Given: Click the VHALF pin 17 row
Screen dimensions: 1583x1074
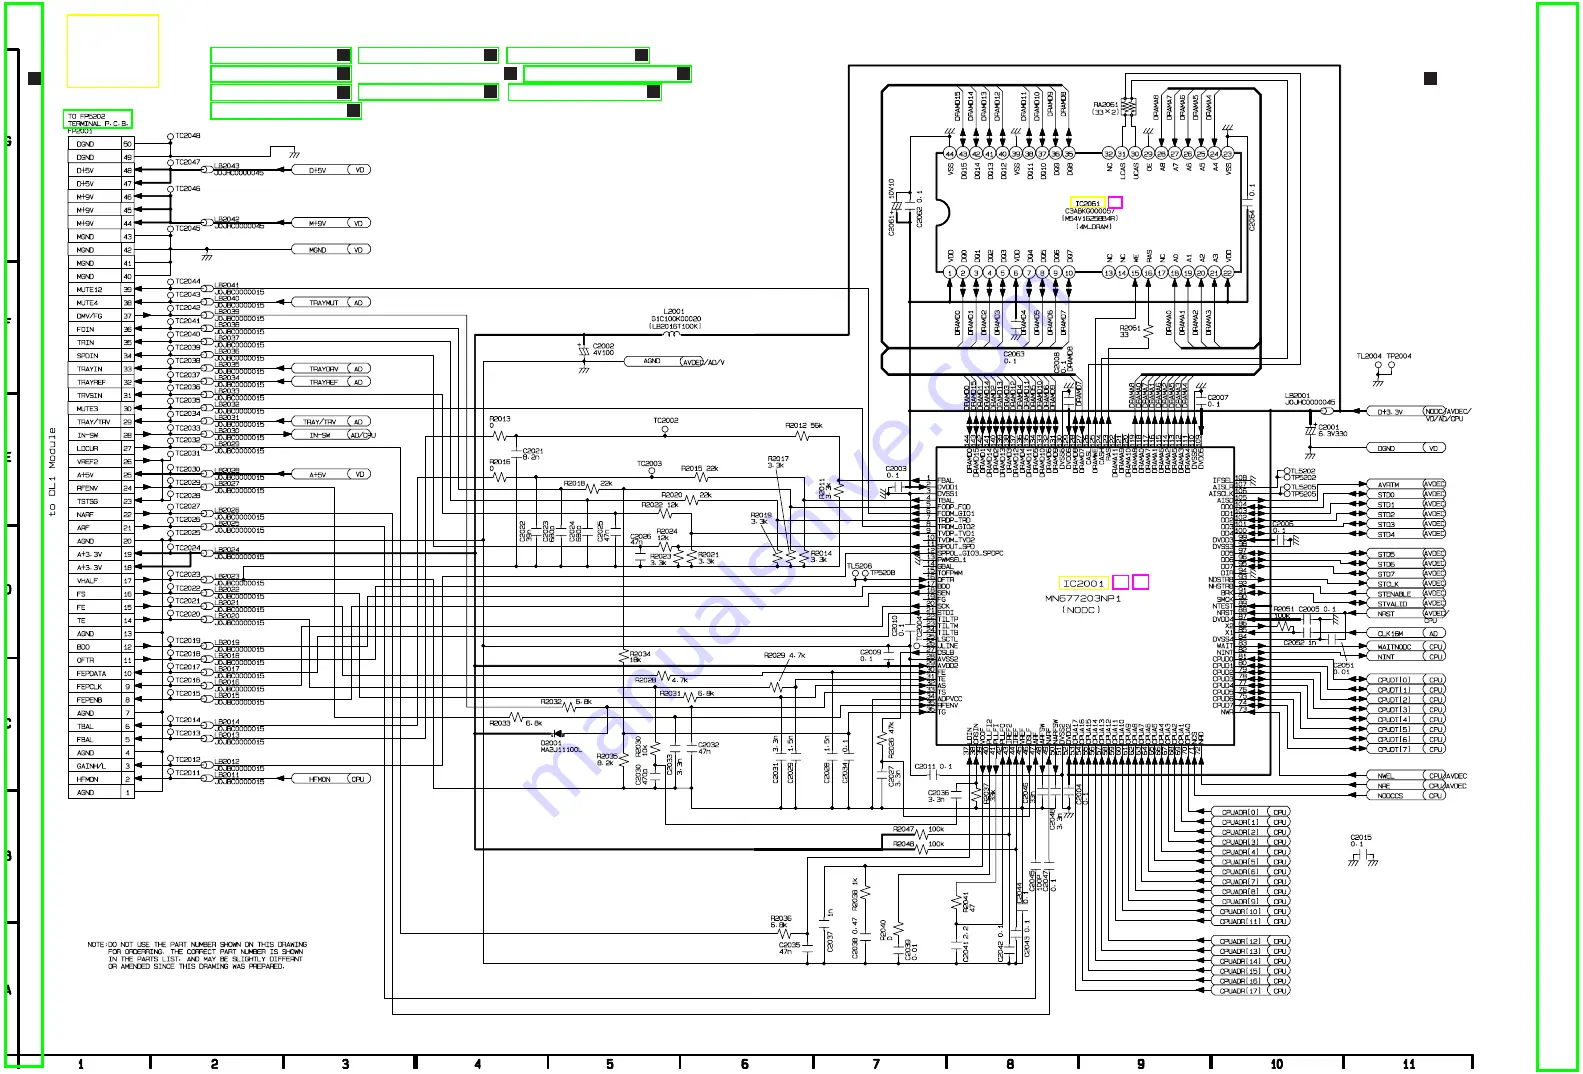Looking at the screenshot, I should click(101, 581).
